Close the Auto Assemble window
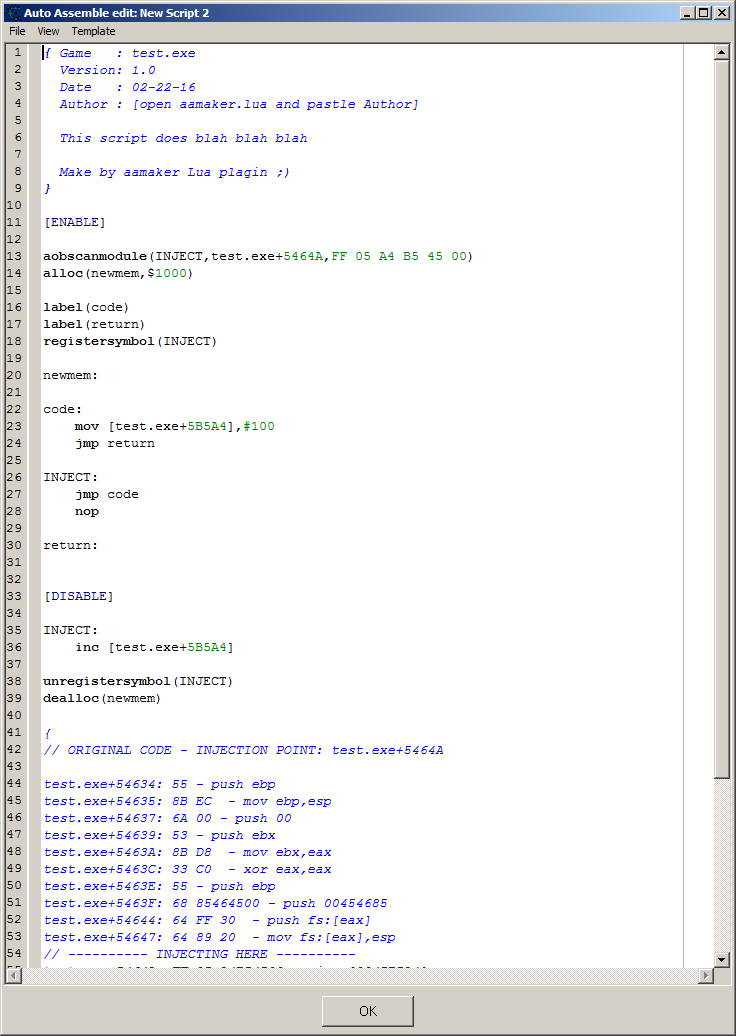This screenshot has height=1036, width=736. [721, 13]
